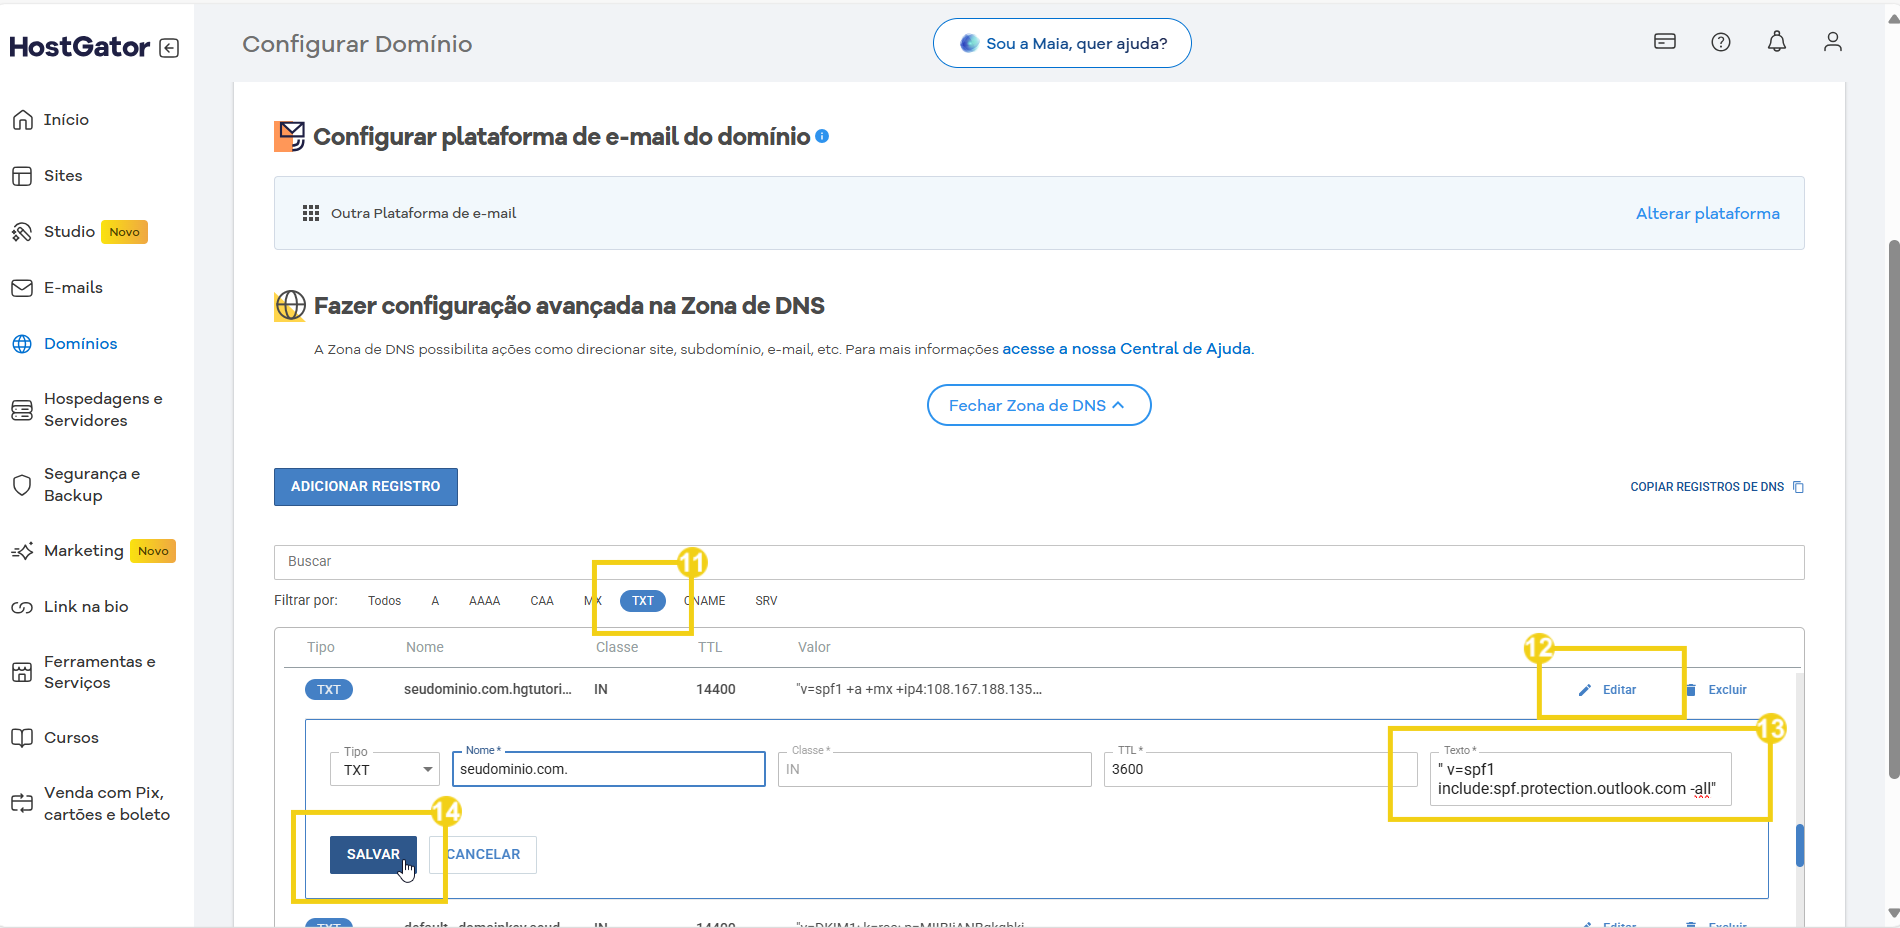The image size is (1900, 928).
Task: Click the HostGator logo
Action: tap(80, 47)
